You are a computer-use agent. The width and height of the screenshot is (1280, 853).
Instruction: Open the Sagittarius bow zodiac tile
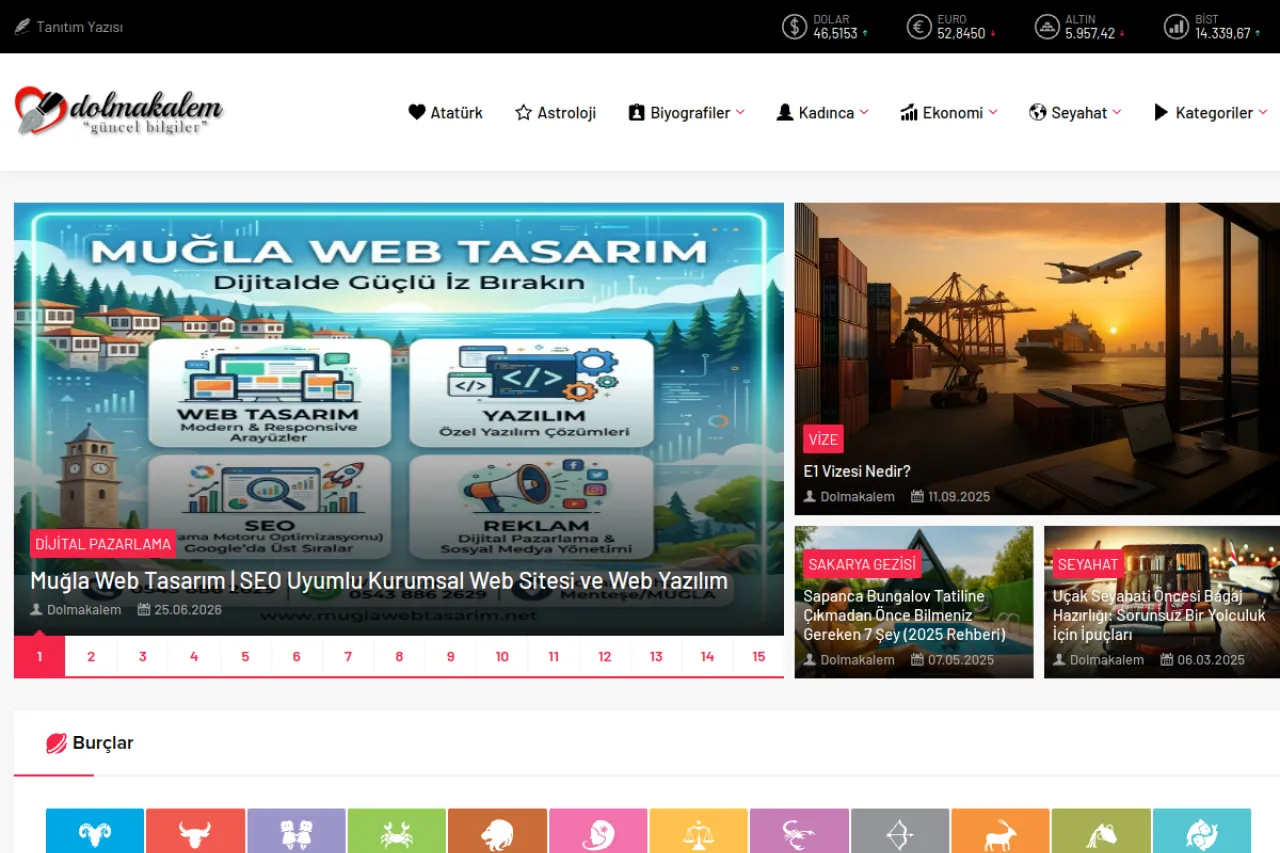(x=900, y=831)
